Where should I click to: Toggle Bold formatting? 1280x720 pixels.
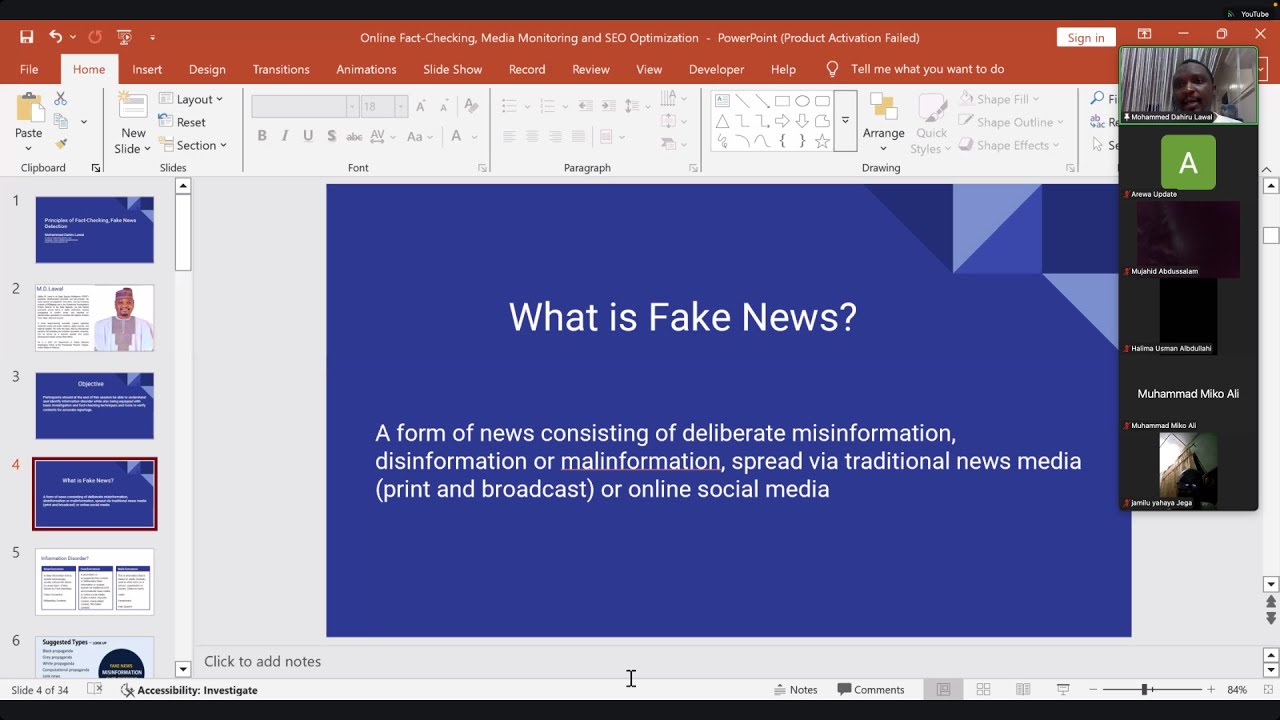pyautogui.click(x=262, y=136)
